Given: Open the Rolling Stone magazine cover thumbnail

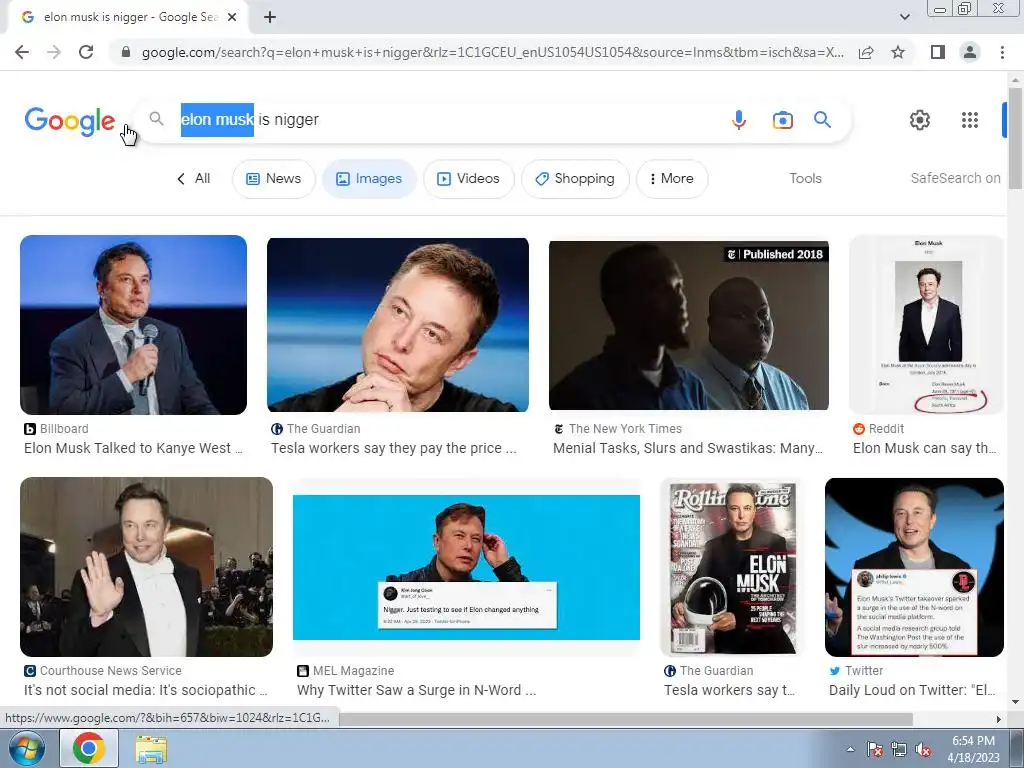Looking at the screenshot, I should 731,567.
